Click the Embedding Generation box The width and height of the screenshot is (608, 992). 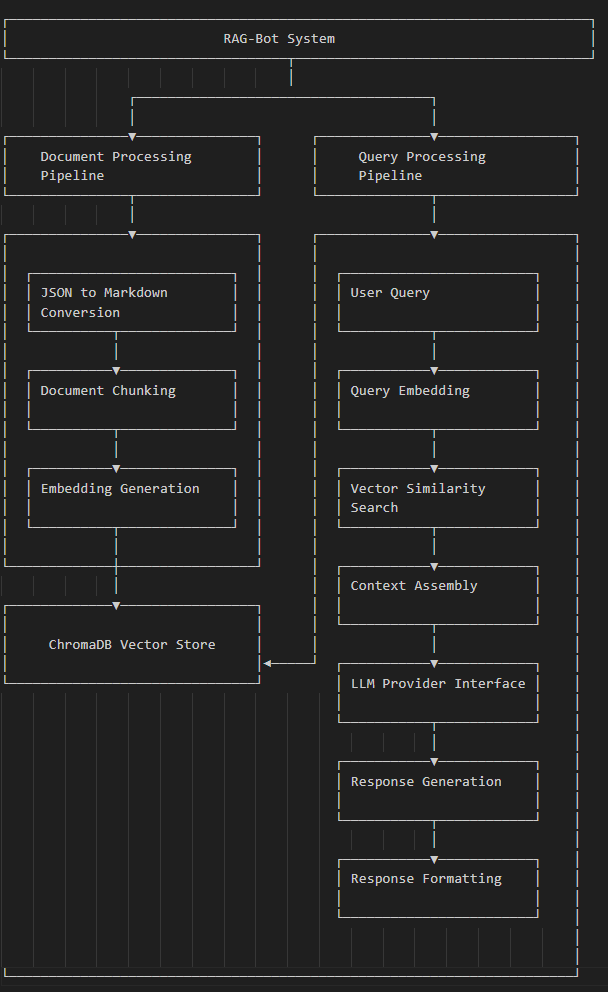[x=132, y=497]
